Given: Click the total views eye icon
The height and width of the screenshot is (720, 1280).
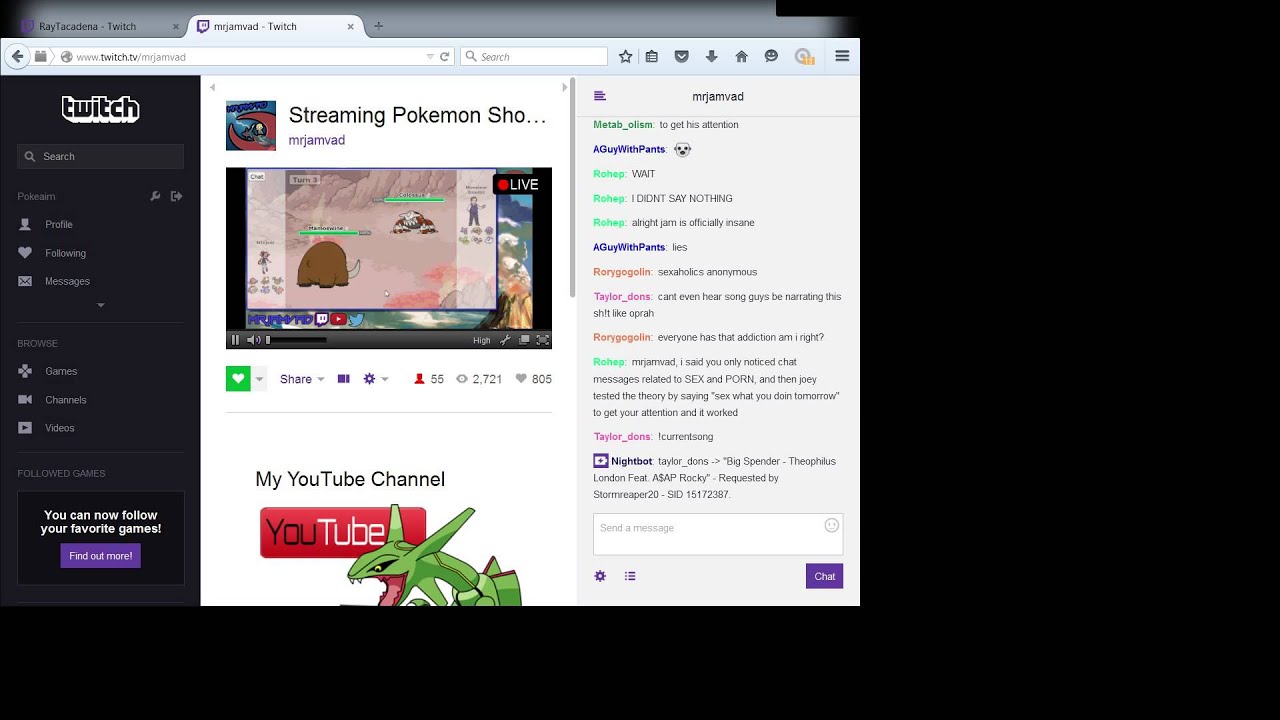Looking at the screenshot, I should [462, 379].
